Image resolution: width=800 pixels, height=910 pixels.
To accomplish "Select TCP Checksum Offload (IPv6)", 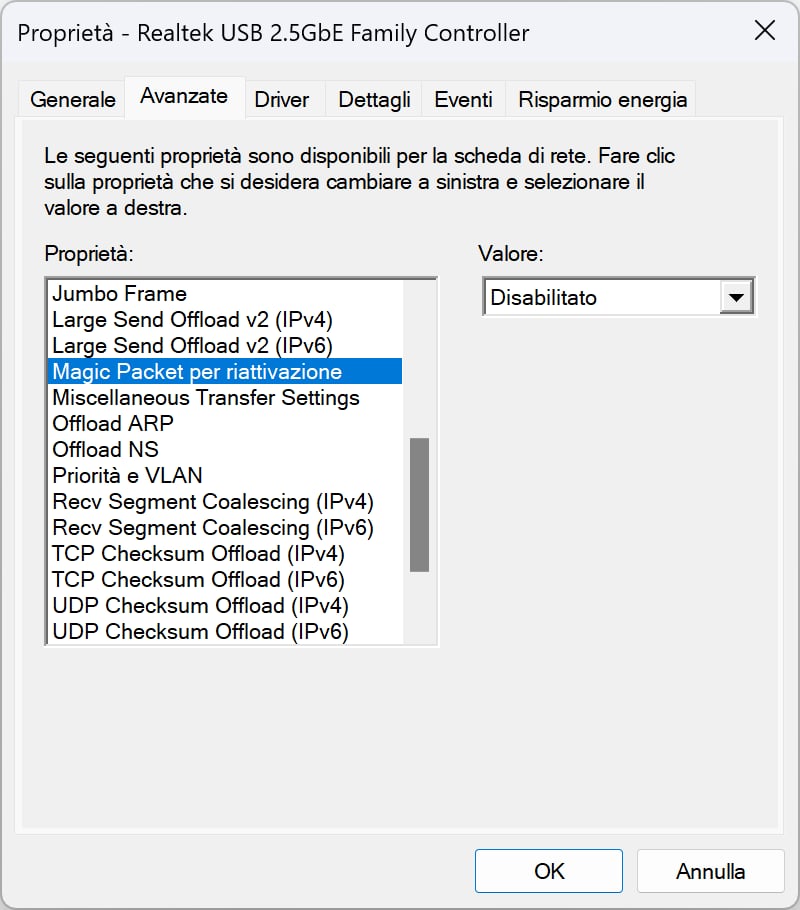I will point(225,580).
